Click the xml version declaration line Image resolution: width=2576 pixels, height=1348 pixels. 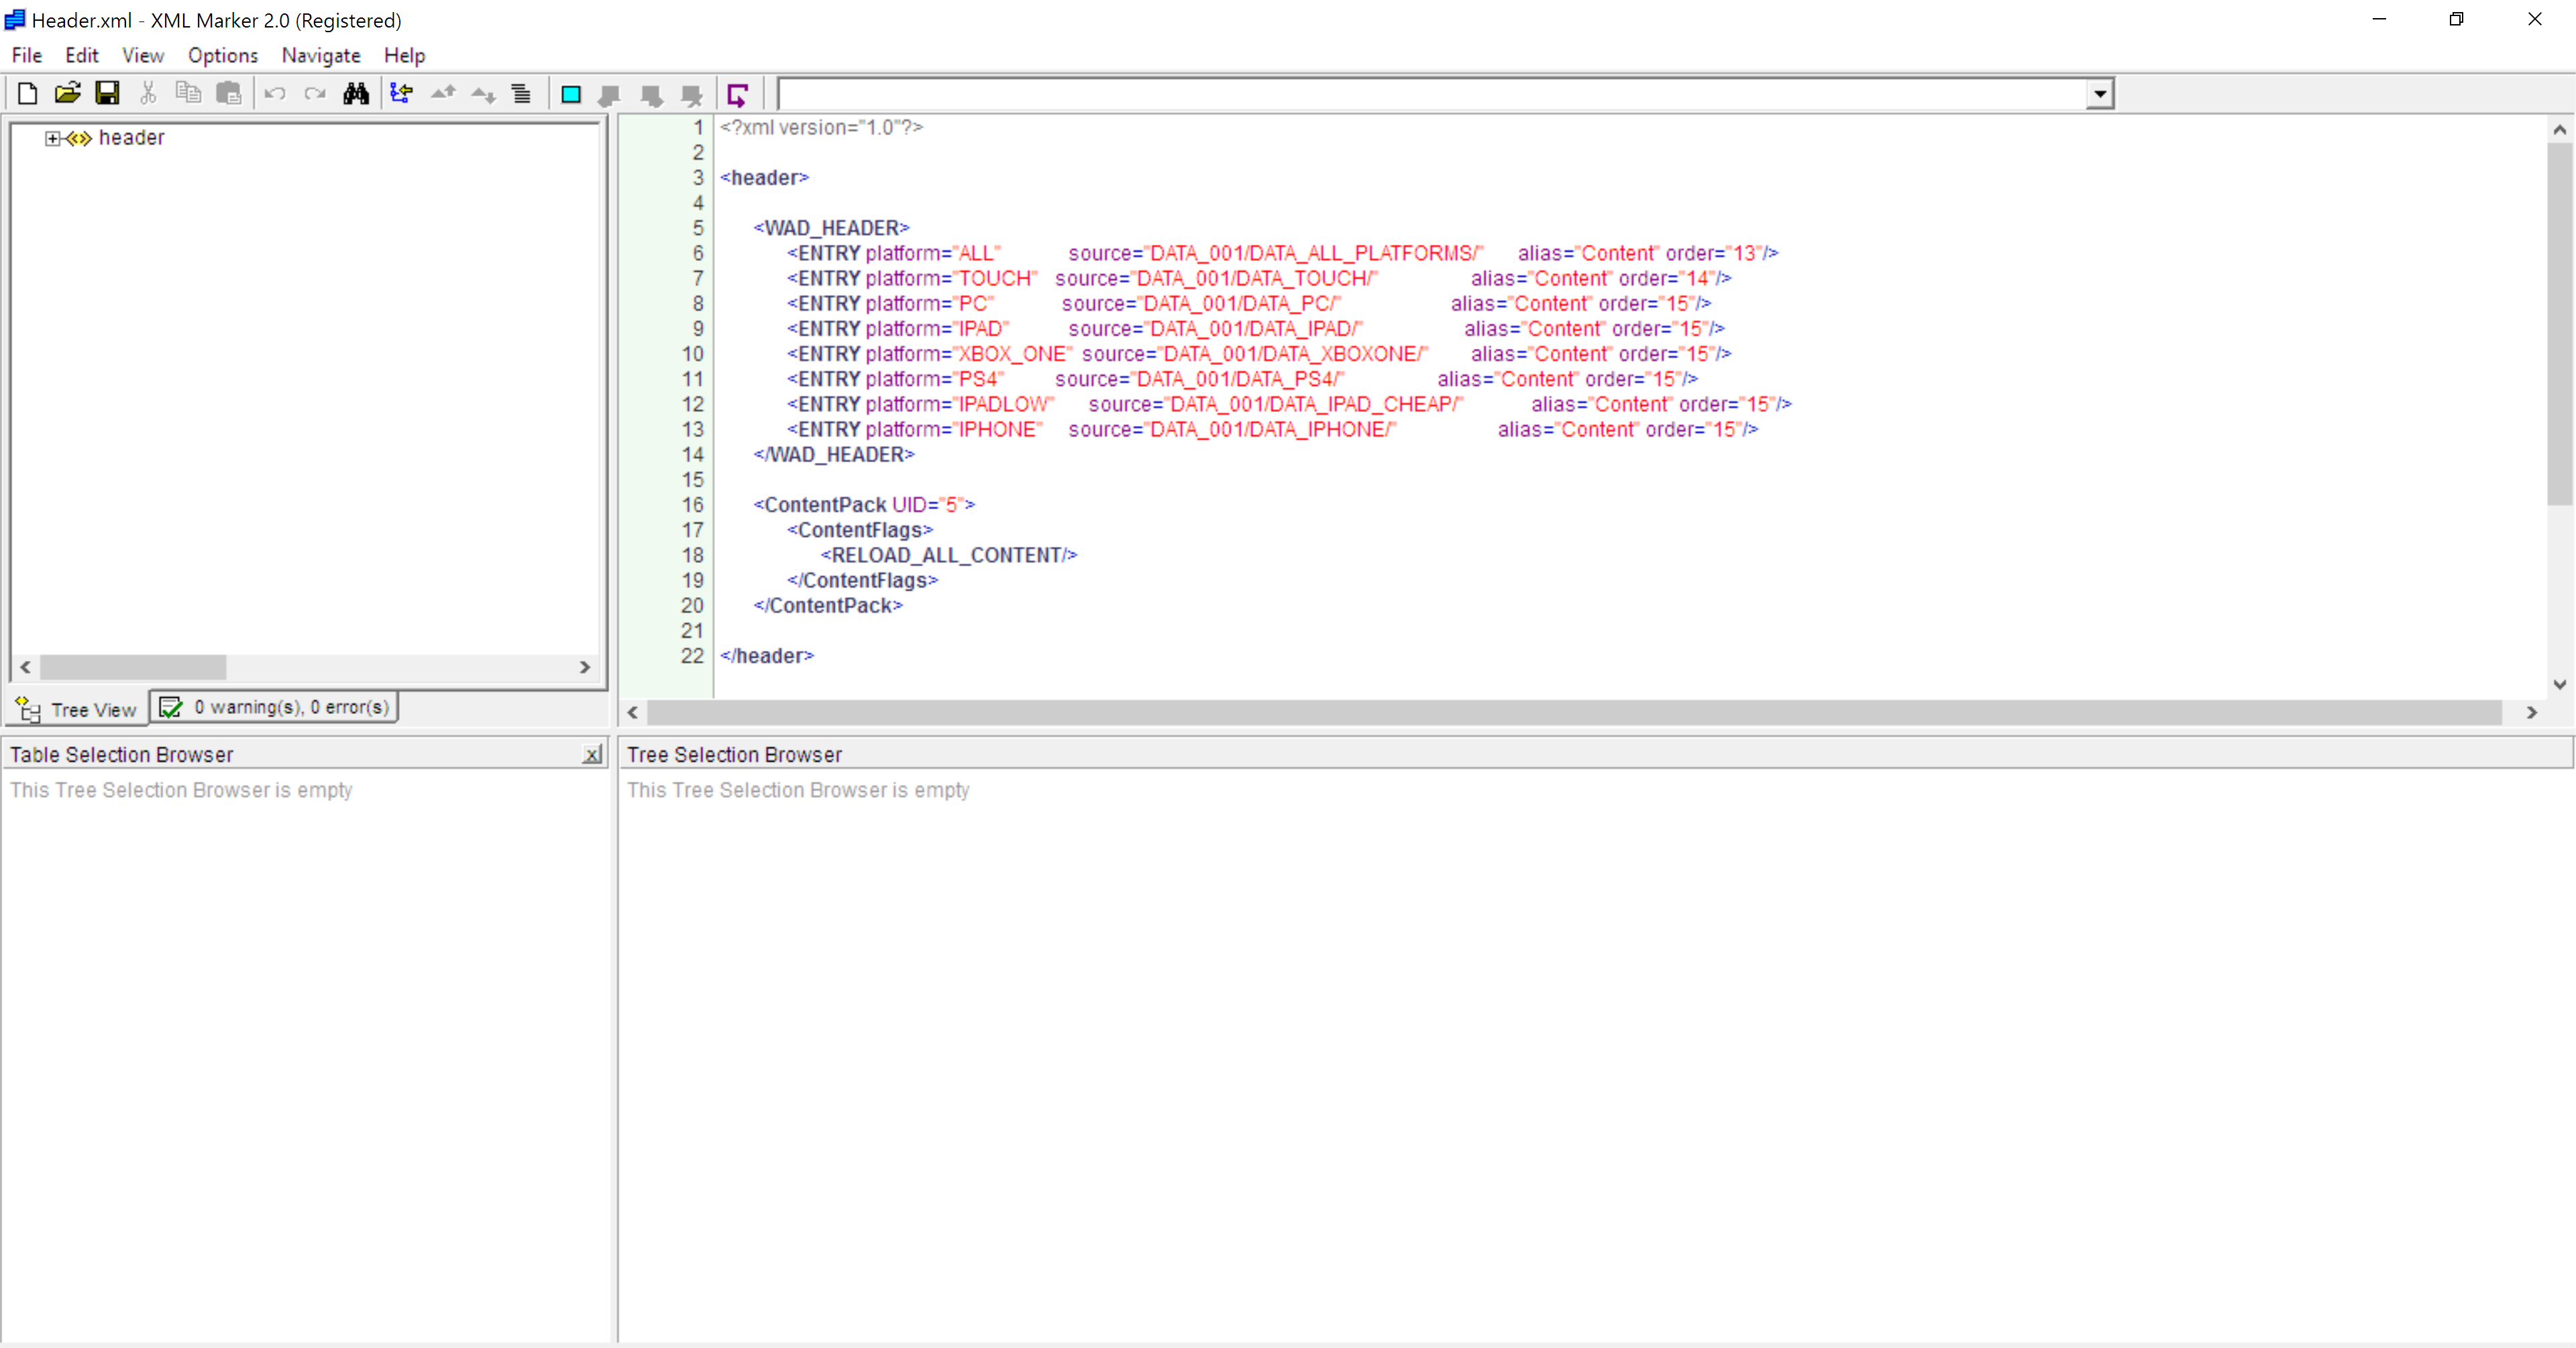pyautogui.click(x=821, y=127)
